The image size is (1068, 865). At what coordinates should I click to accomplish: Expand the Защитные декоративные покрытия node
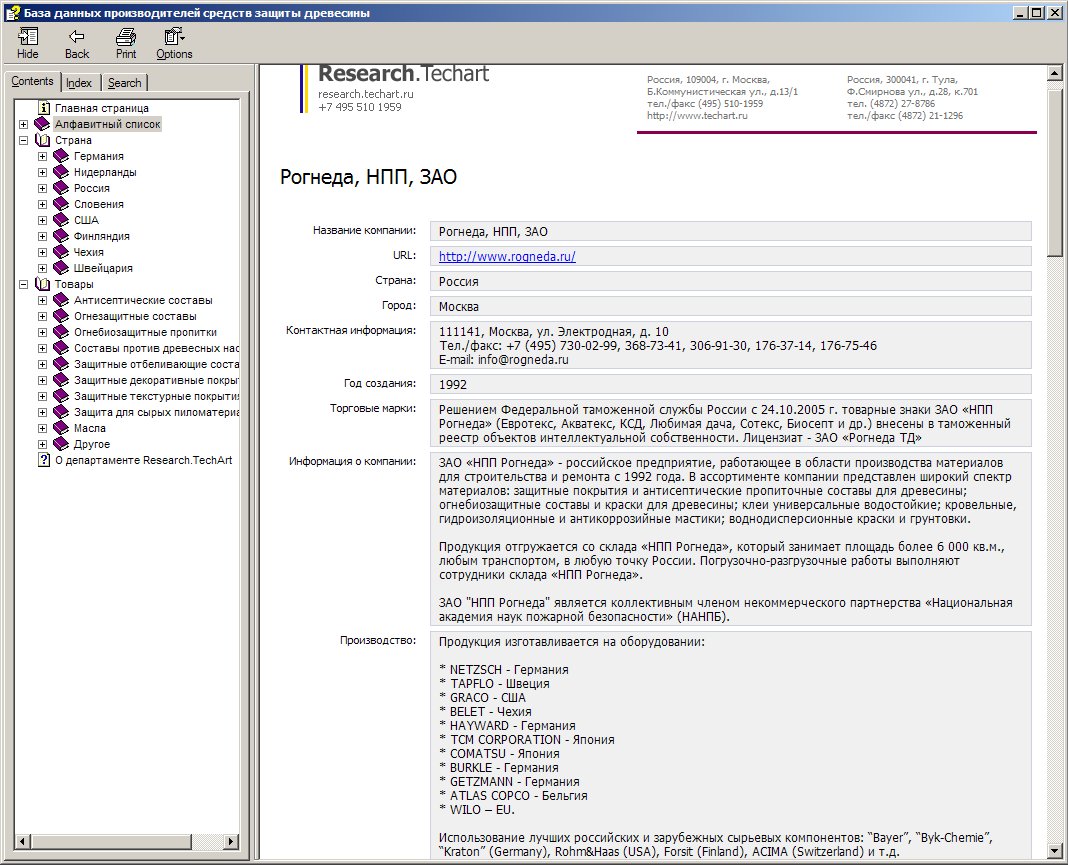click(42, 380)
